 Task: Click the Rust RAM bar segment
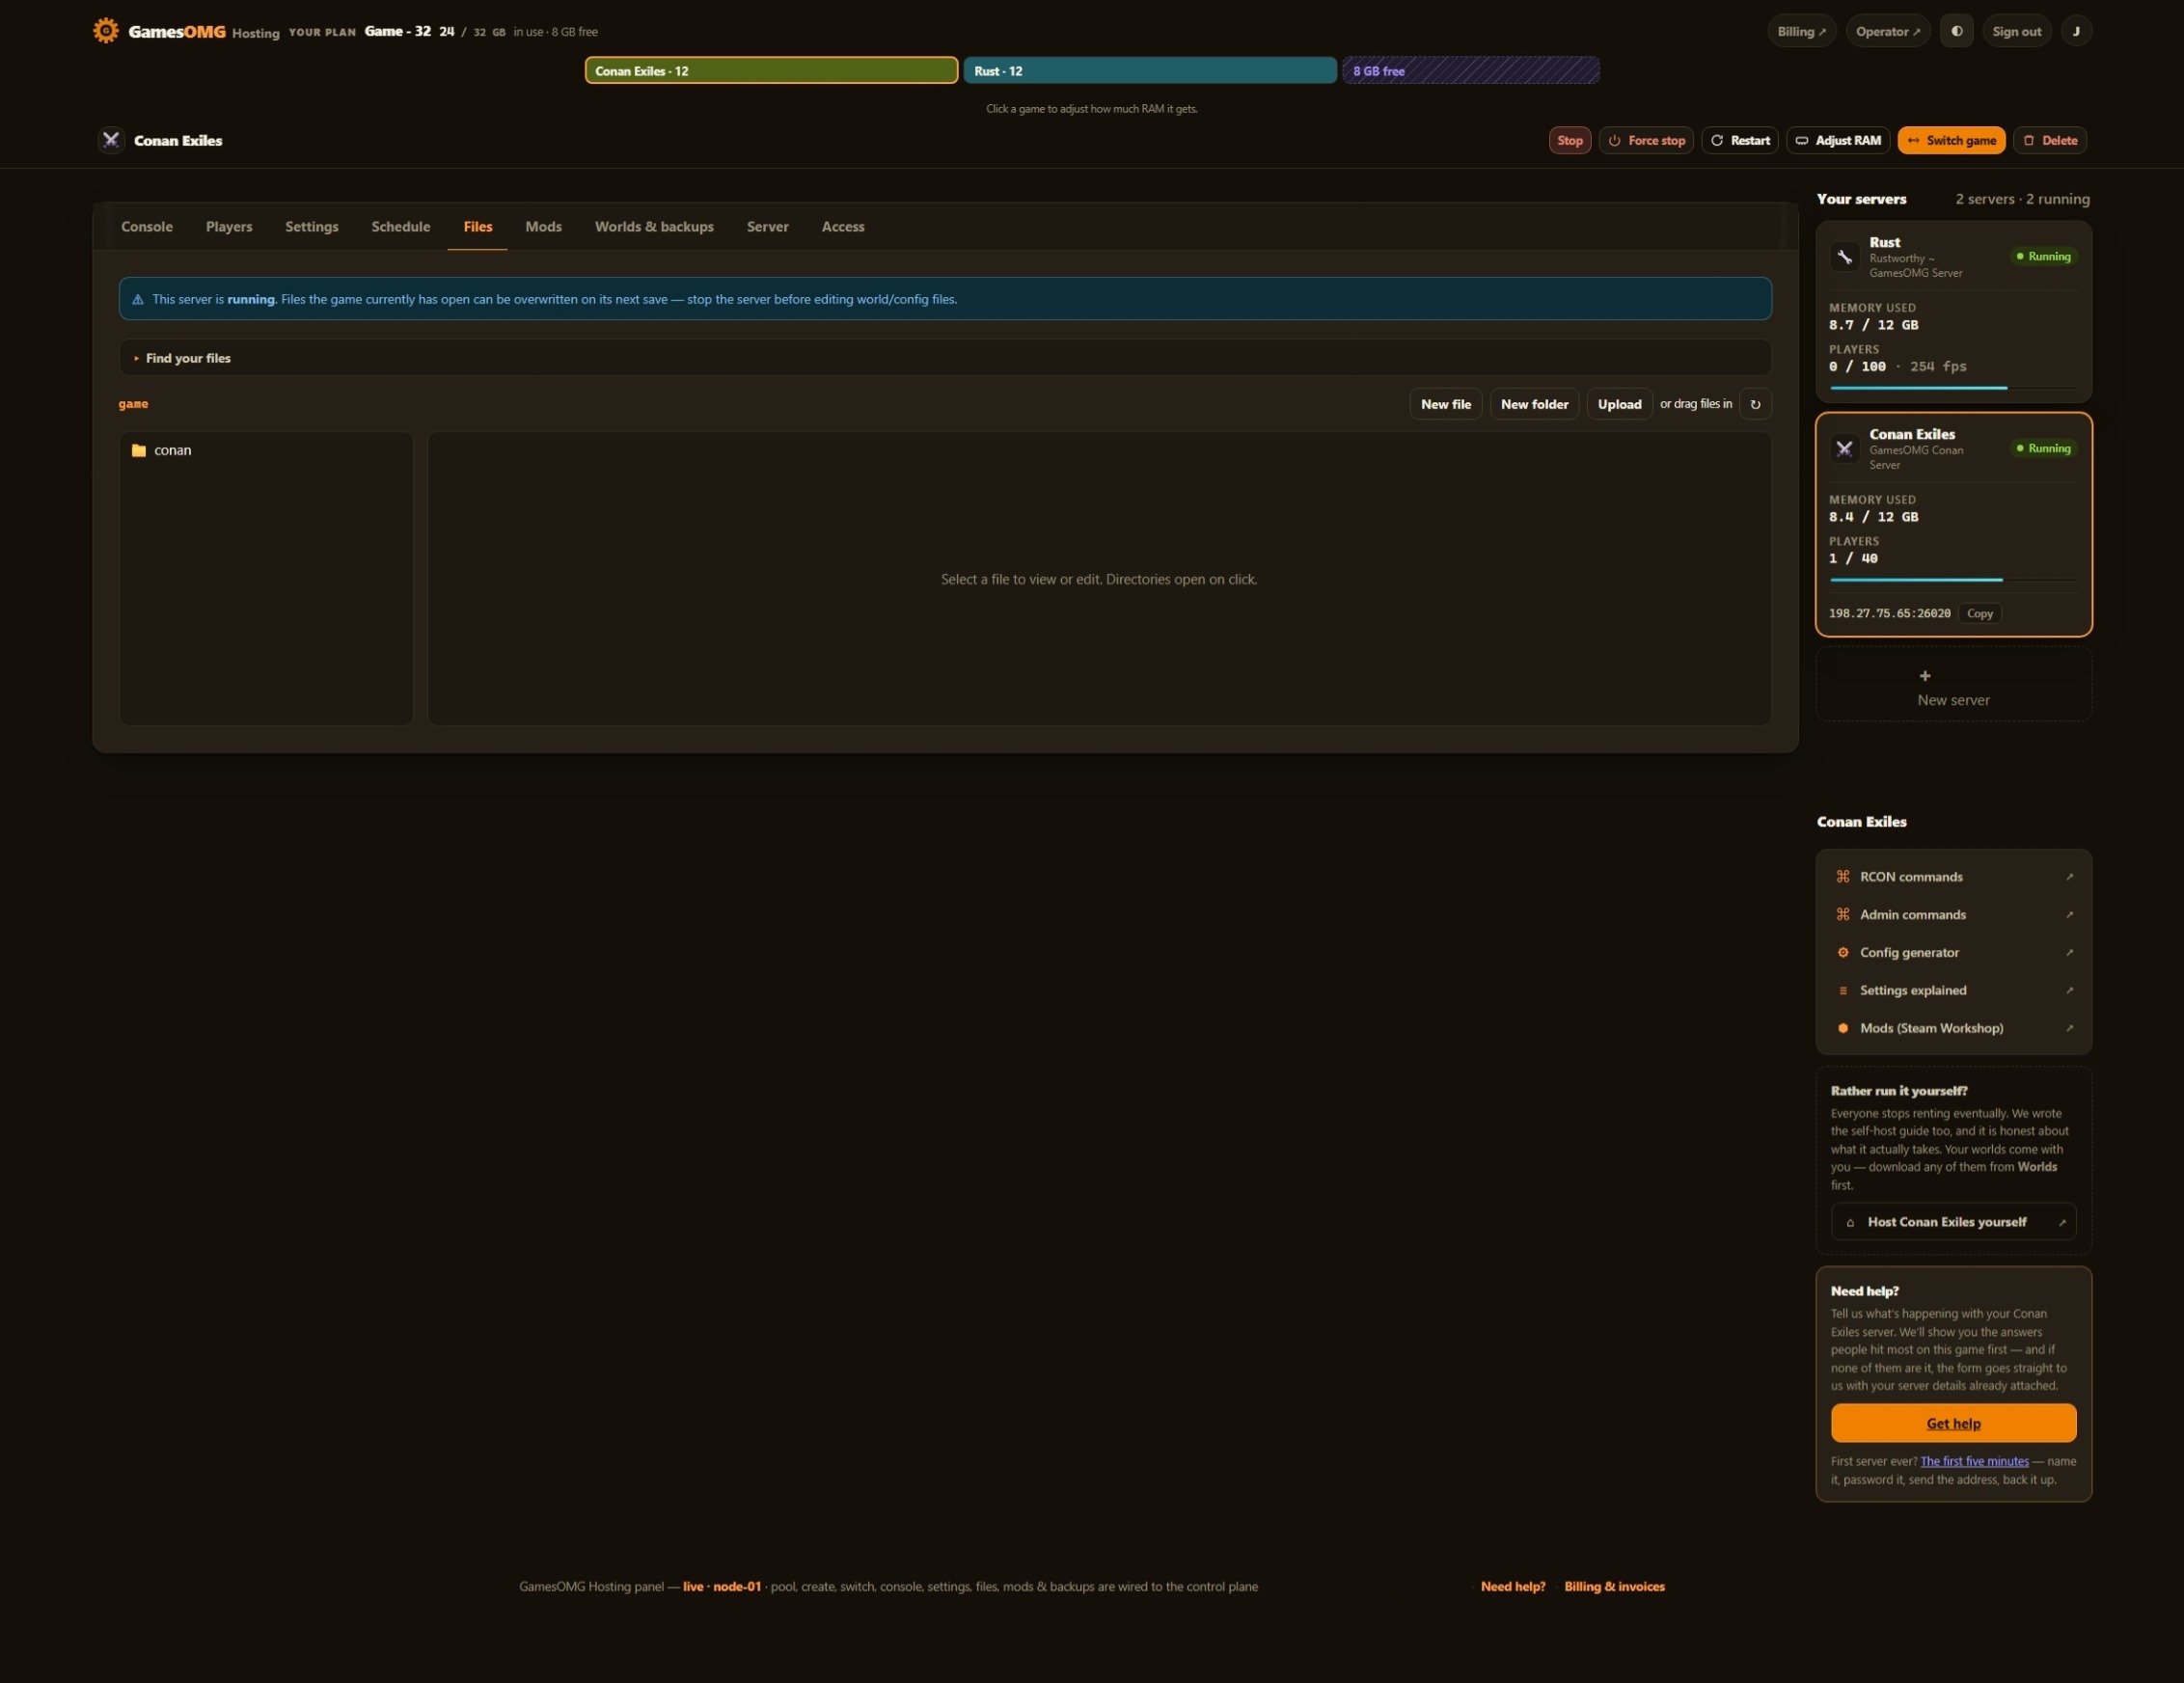tap(1150, 70)
